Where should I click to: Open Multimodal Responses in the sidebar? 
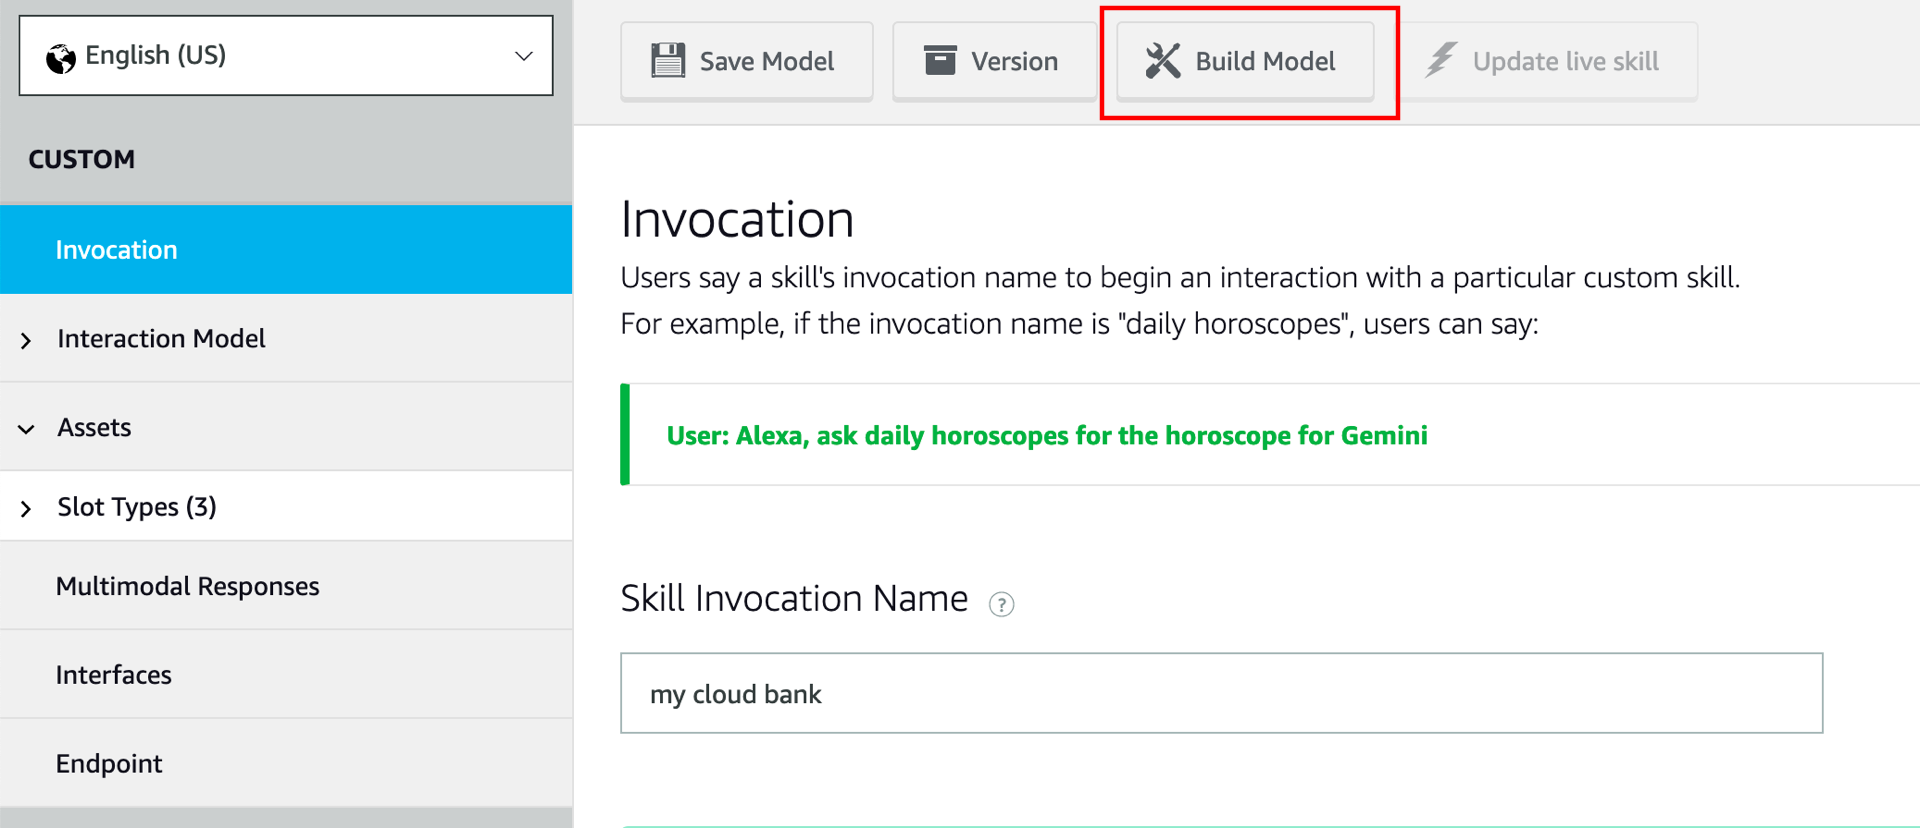pyautogui.click(x=286, y=586)
